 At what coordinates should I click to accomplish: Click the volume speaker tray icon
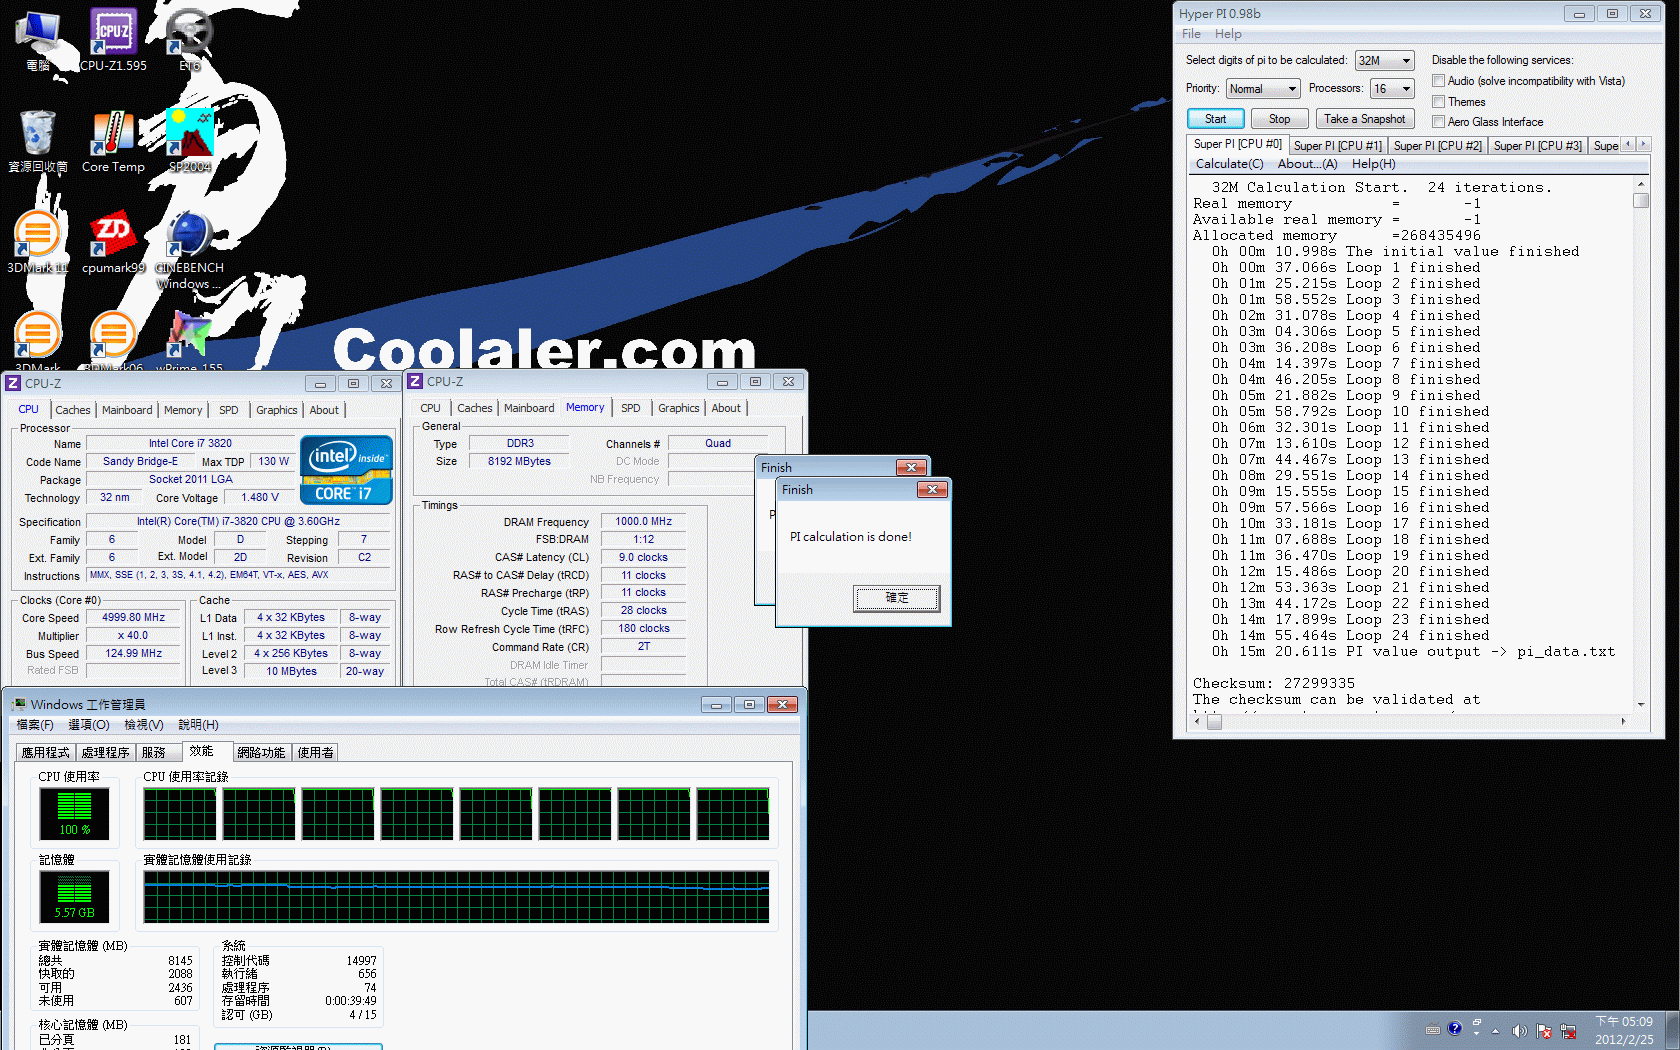coord(1519,1031)
